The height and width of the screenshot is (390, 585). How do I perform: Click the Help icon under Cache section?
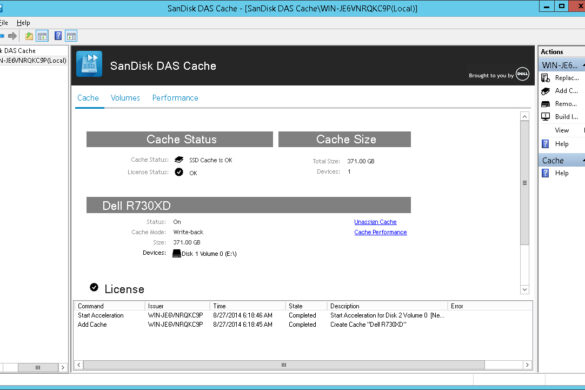(545, 173)
